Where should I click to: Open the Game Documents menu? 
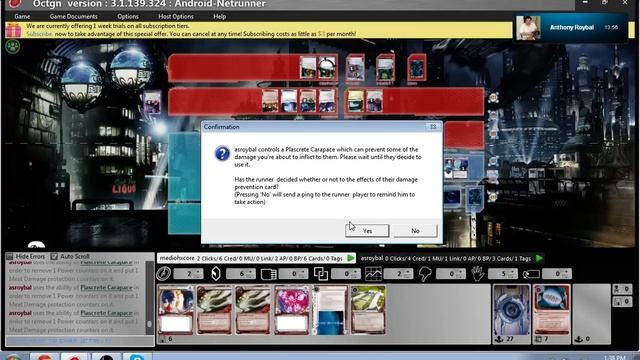pos(73,16)
